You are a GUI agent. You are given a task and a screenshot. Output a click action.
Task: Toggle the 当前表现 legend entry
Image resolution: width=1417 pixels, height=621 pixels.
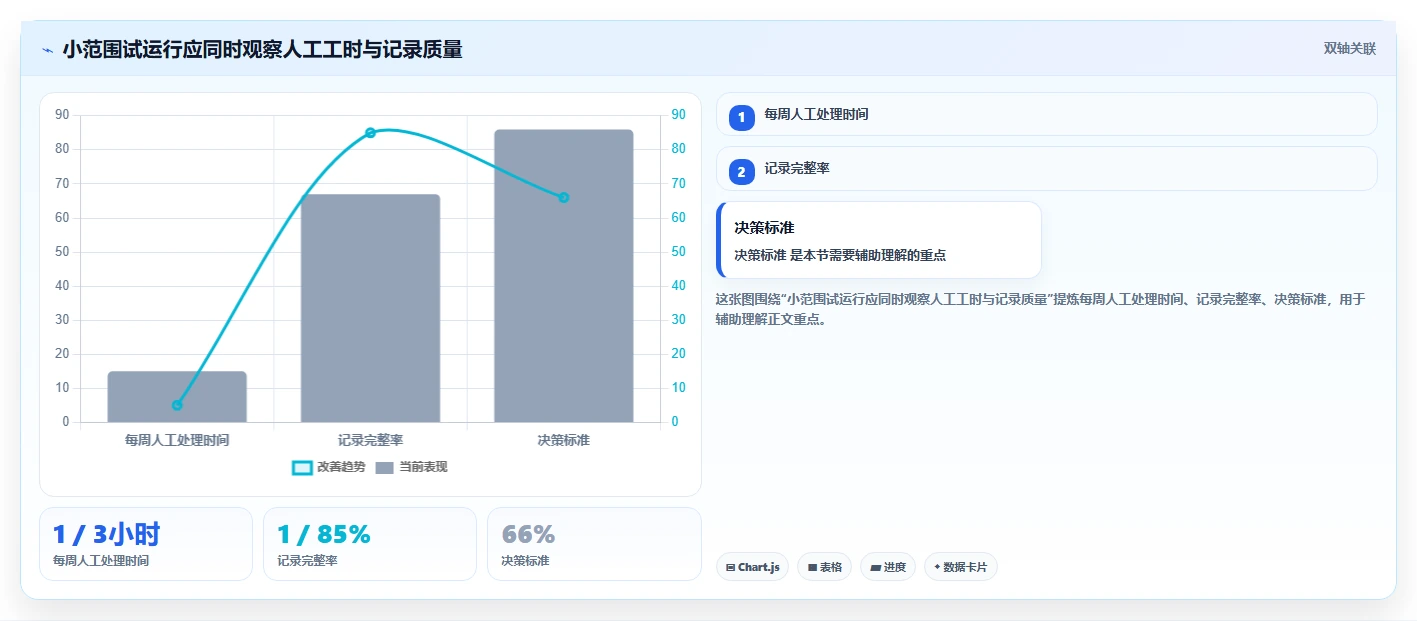pyautogui.click(x=411, y=467)
